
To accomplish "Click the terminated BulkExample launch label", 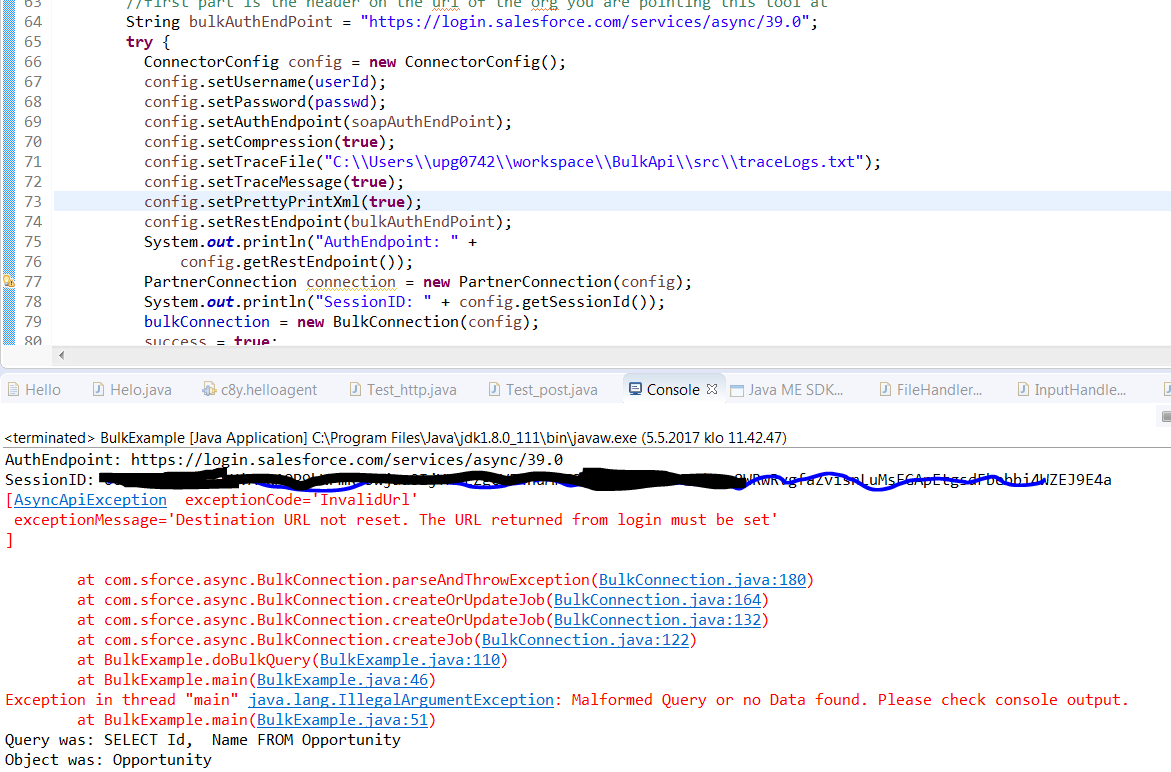I will coord(396,438).
